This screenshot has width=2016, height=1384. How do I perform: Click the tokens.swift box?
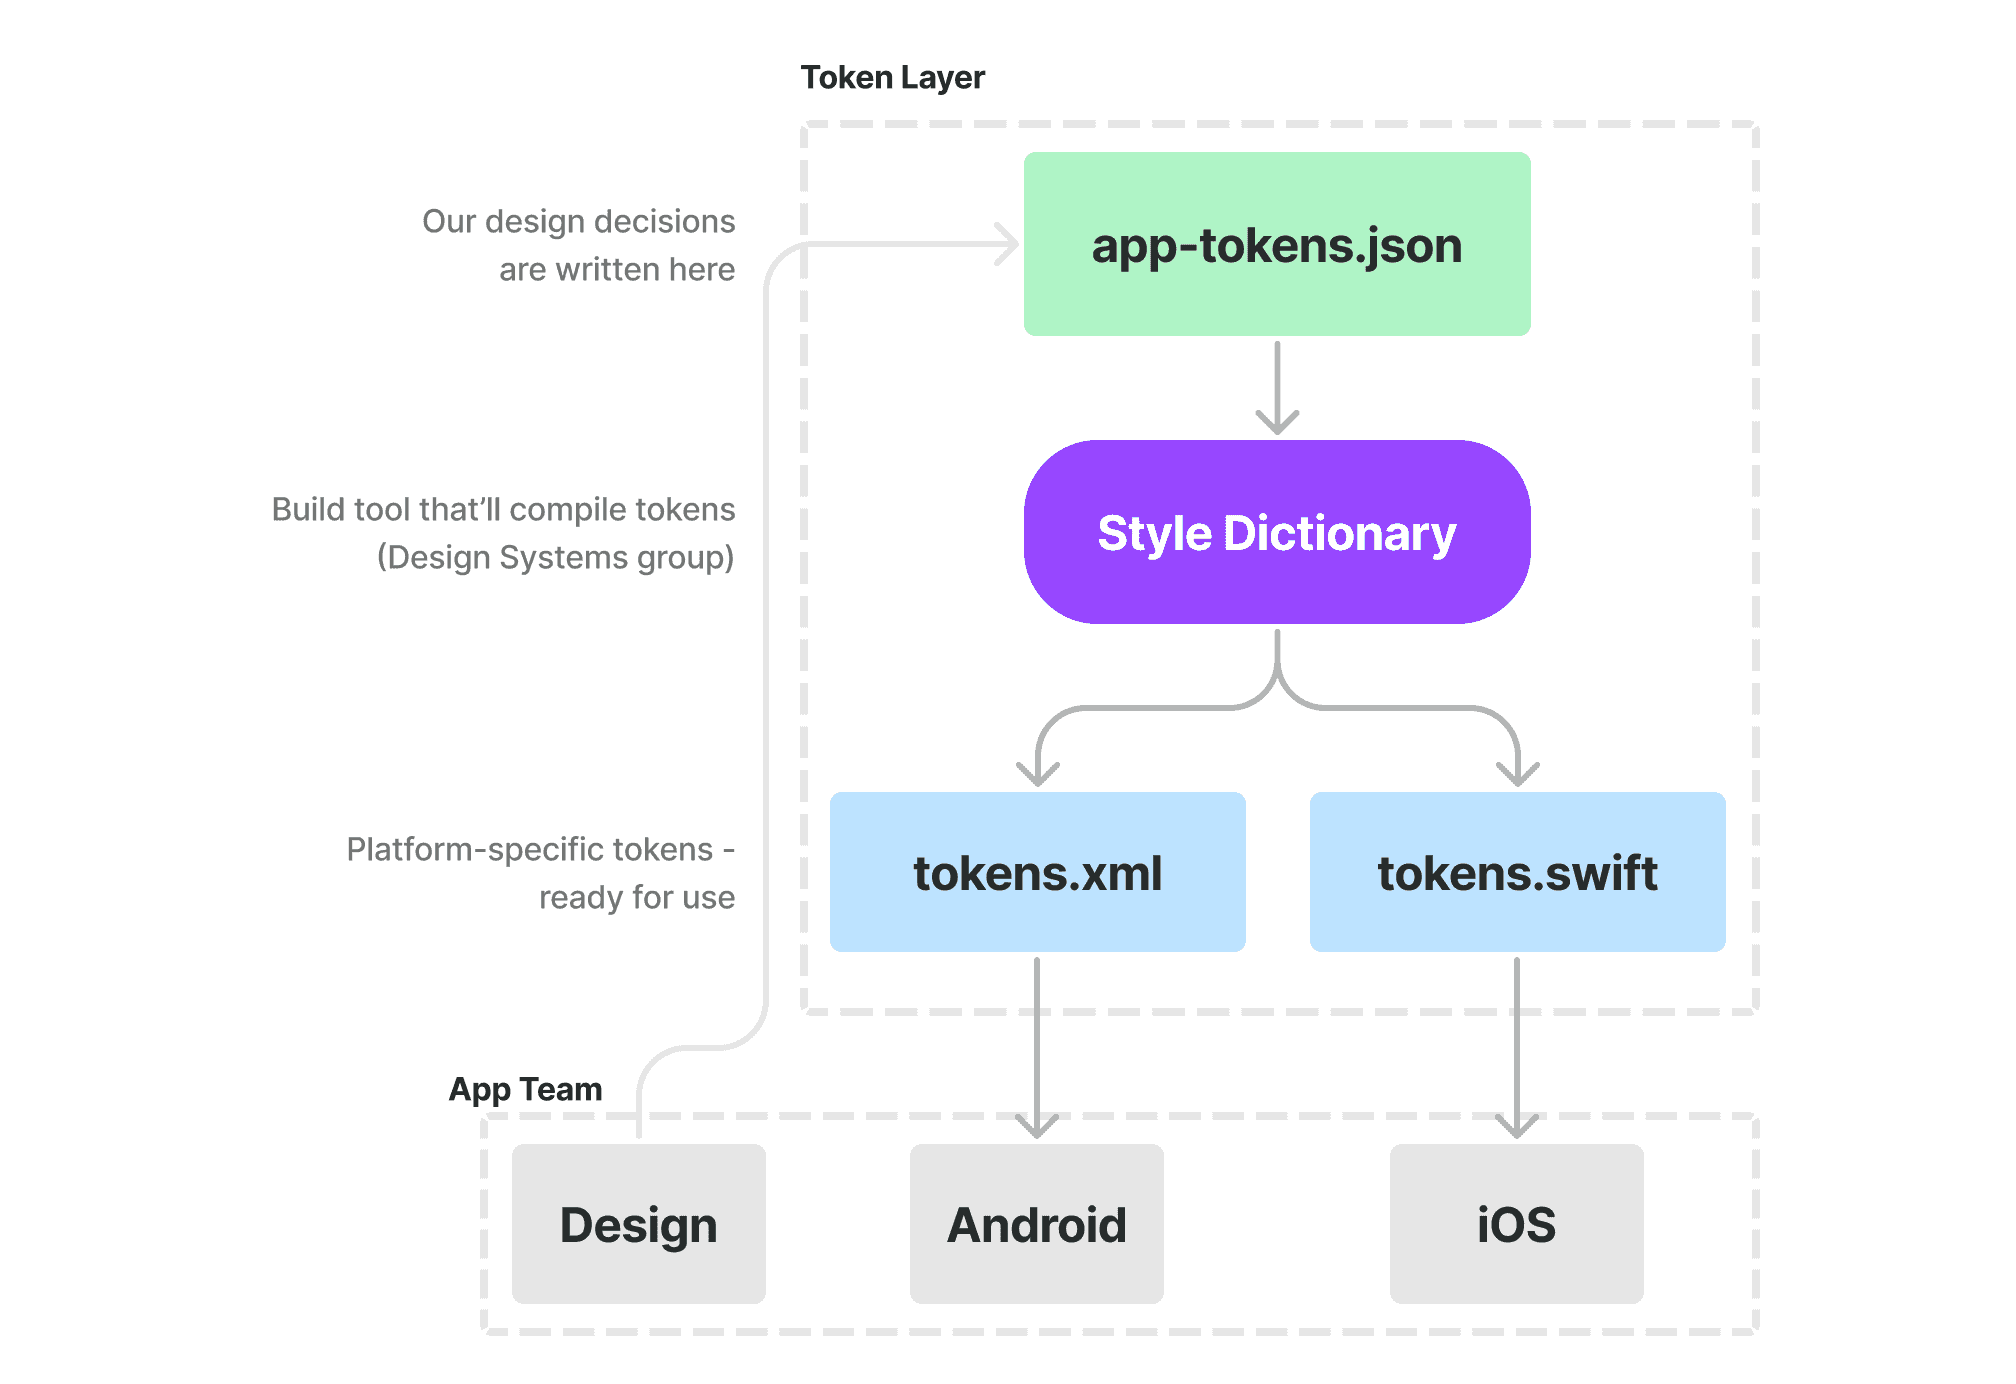[1518, 872]
